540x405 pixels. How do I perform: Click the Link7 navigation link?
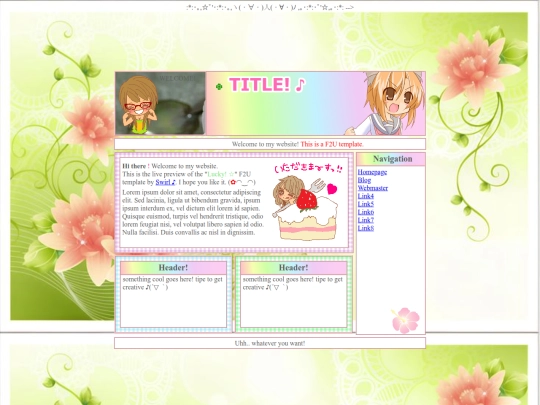click(x=365, y=220)
